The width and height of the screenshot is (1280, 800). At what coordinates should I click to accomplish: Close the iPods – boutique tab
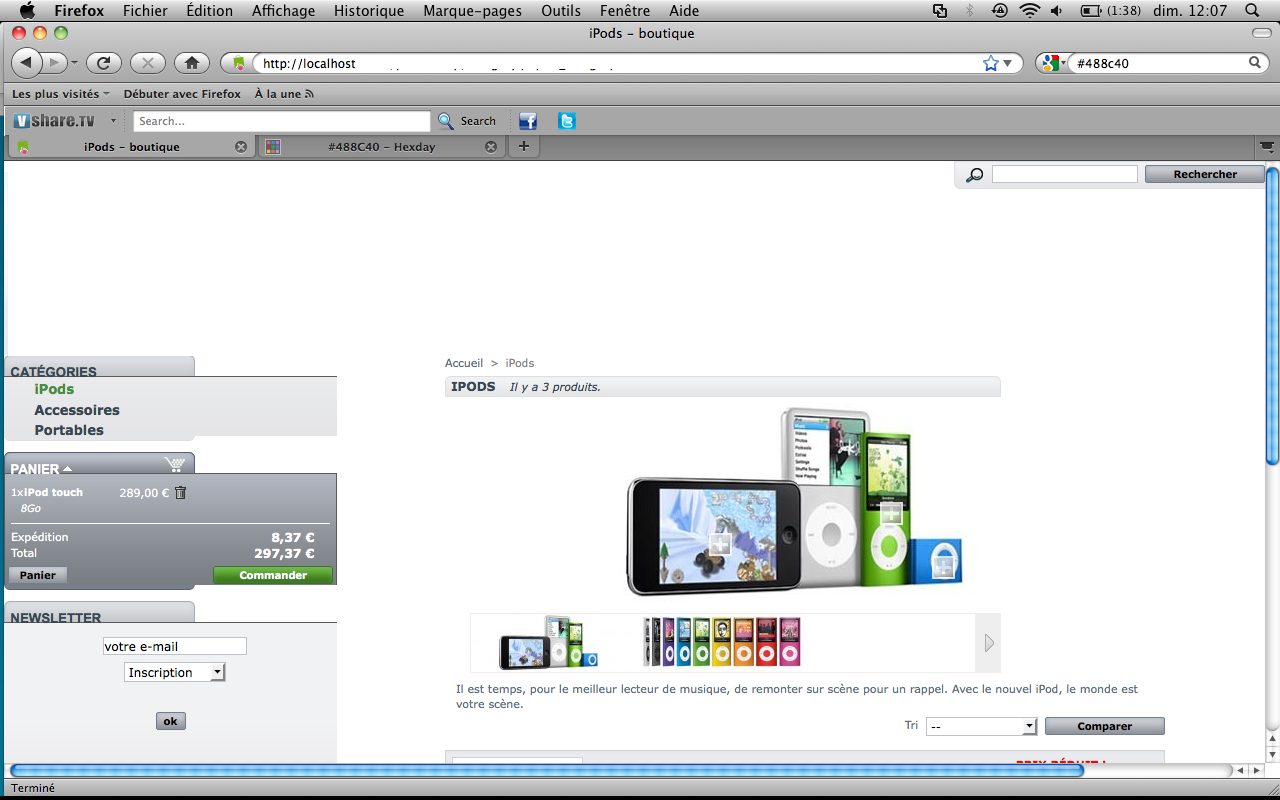tap(240, 147)
